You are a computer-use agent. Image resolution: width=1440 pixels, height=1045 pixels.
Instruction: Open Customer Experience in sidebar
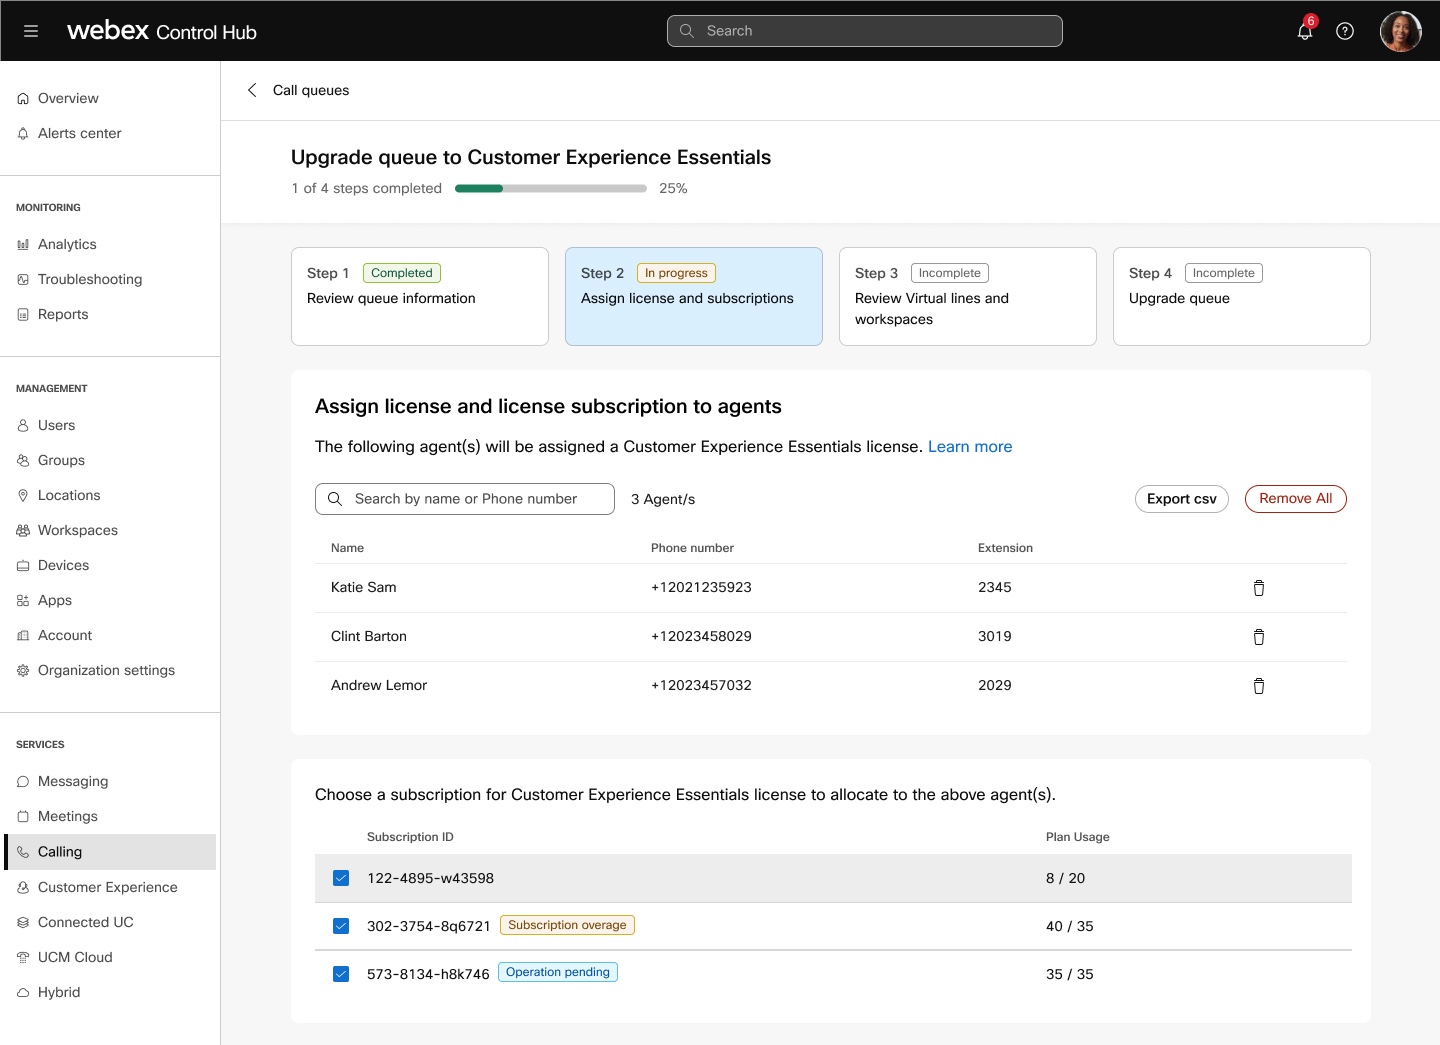(110, 887)
